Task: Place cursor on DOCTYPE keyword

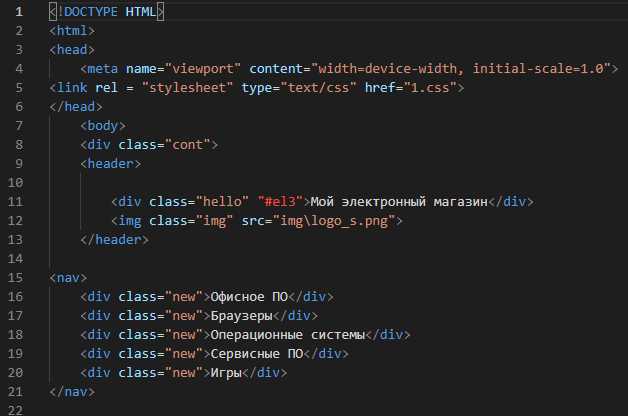Action: coord(91,12)
